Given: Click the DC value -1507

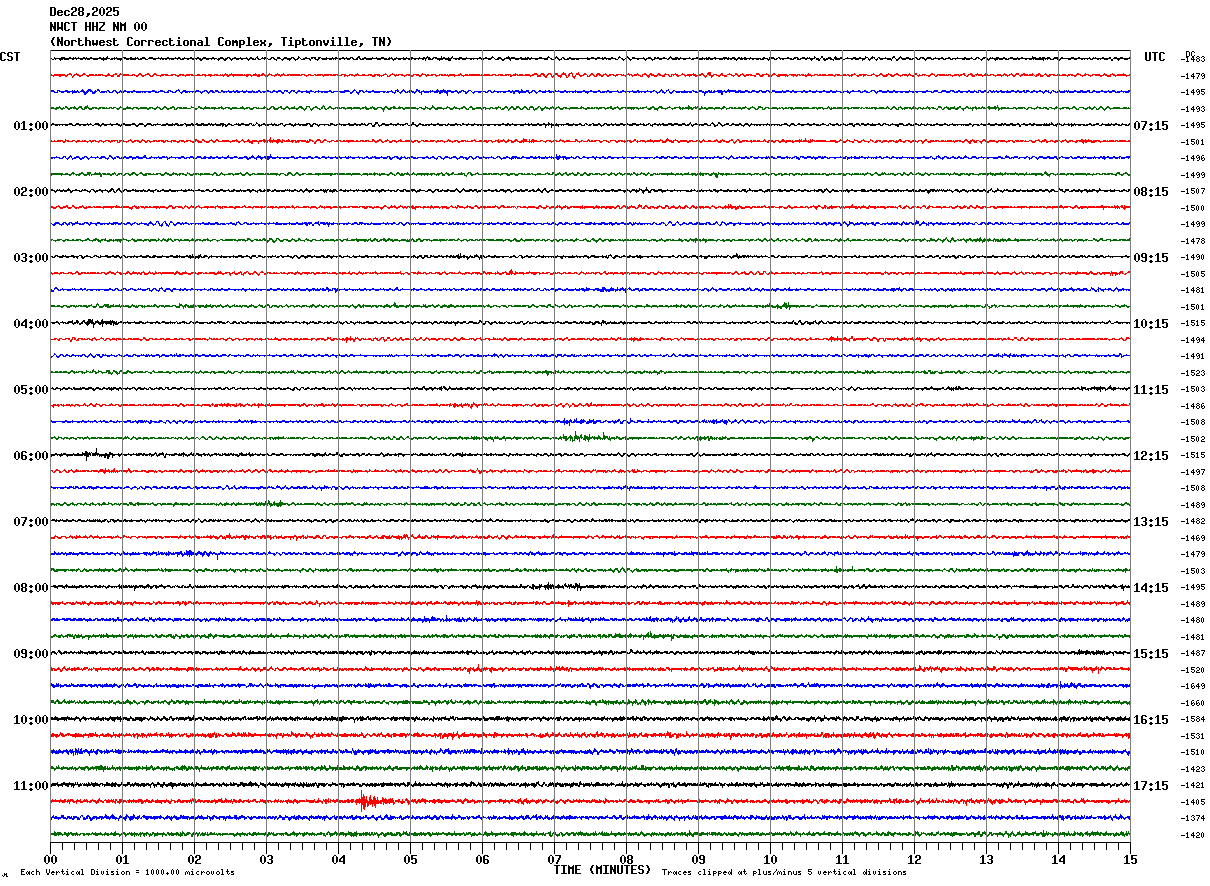Looking at the screenshot, I should click(x=1193, y=192).
